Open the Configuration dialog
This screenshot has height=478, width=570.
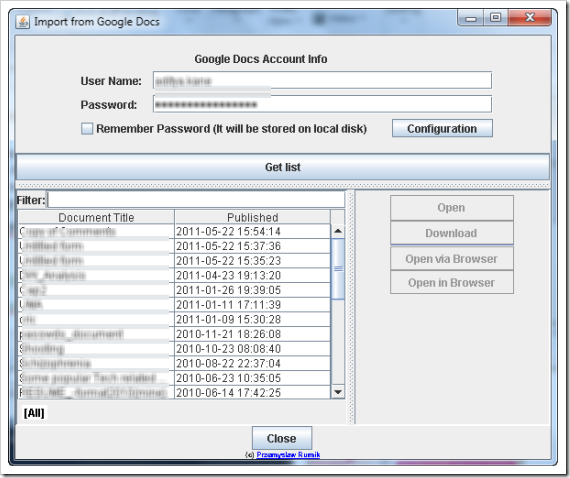442,128
